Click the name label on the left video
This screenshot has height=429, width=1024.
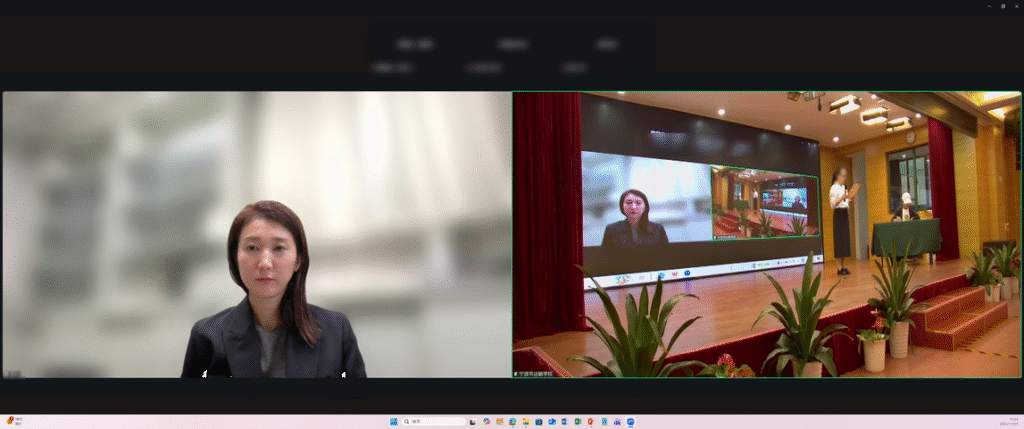14,374
